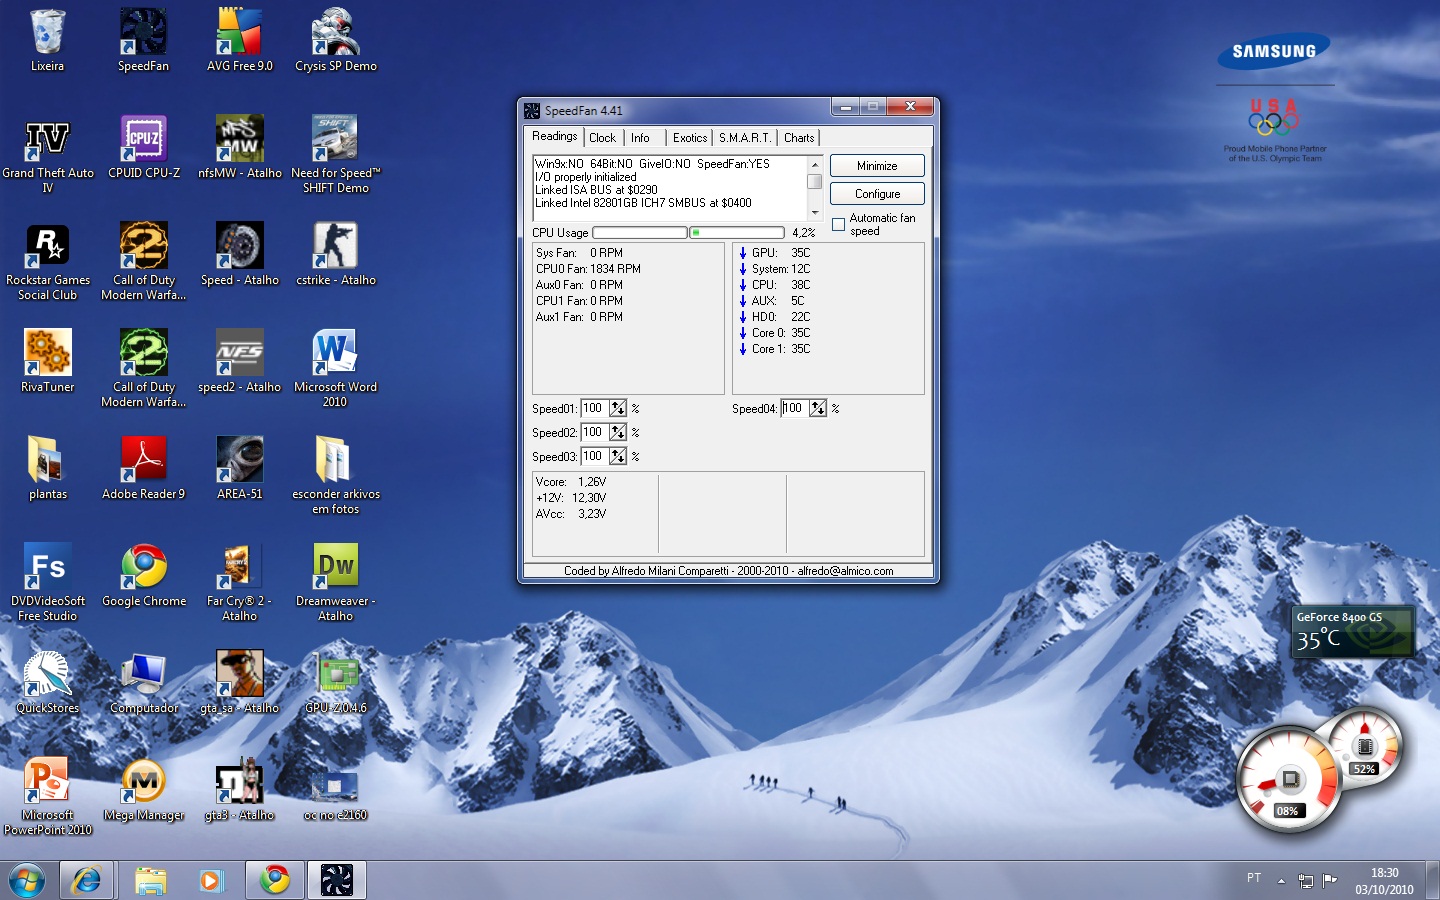The height and width of the screenshot is (900, 1440).
Task: Open the S.M.A.R.T. tab
Action: pyautogui.click(x=745, y=138)
